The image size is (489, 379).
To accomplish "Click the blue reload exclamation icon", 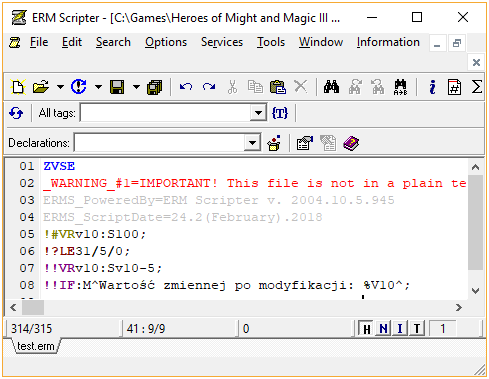I will 79,87.
